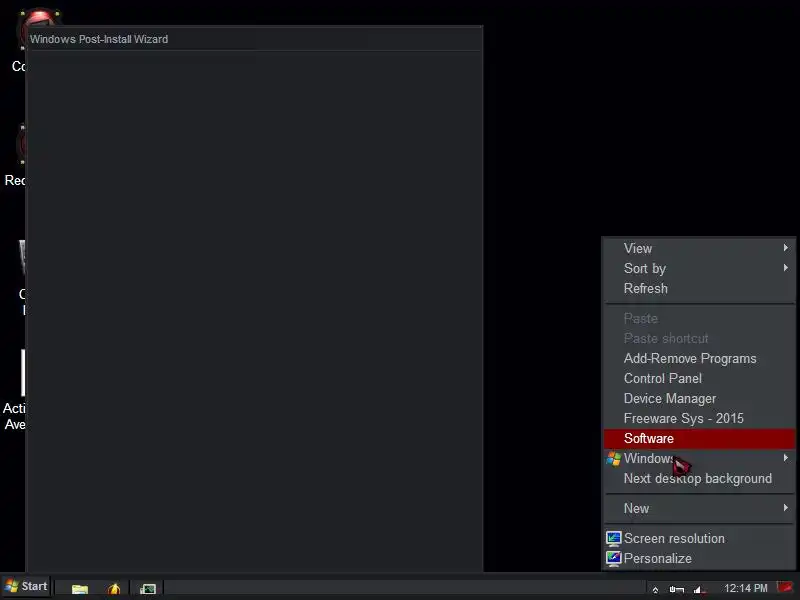Open Add-Remove Programs from context menu
Screen dimensions: 800x600
point(699,358)
